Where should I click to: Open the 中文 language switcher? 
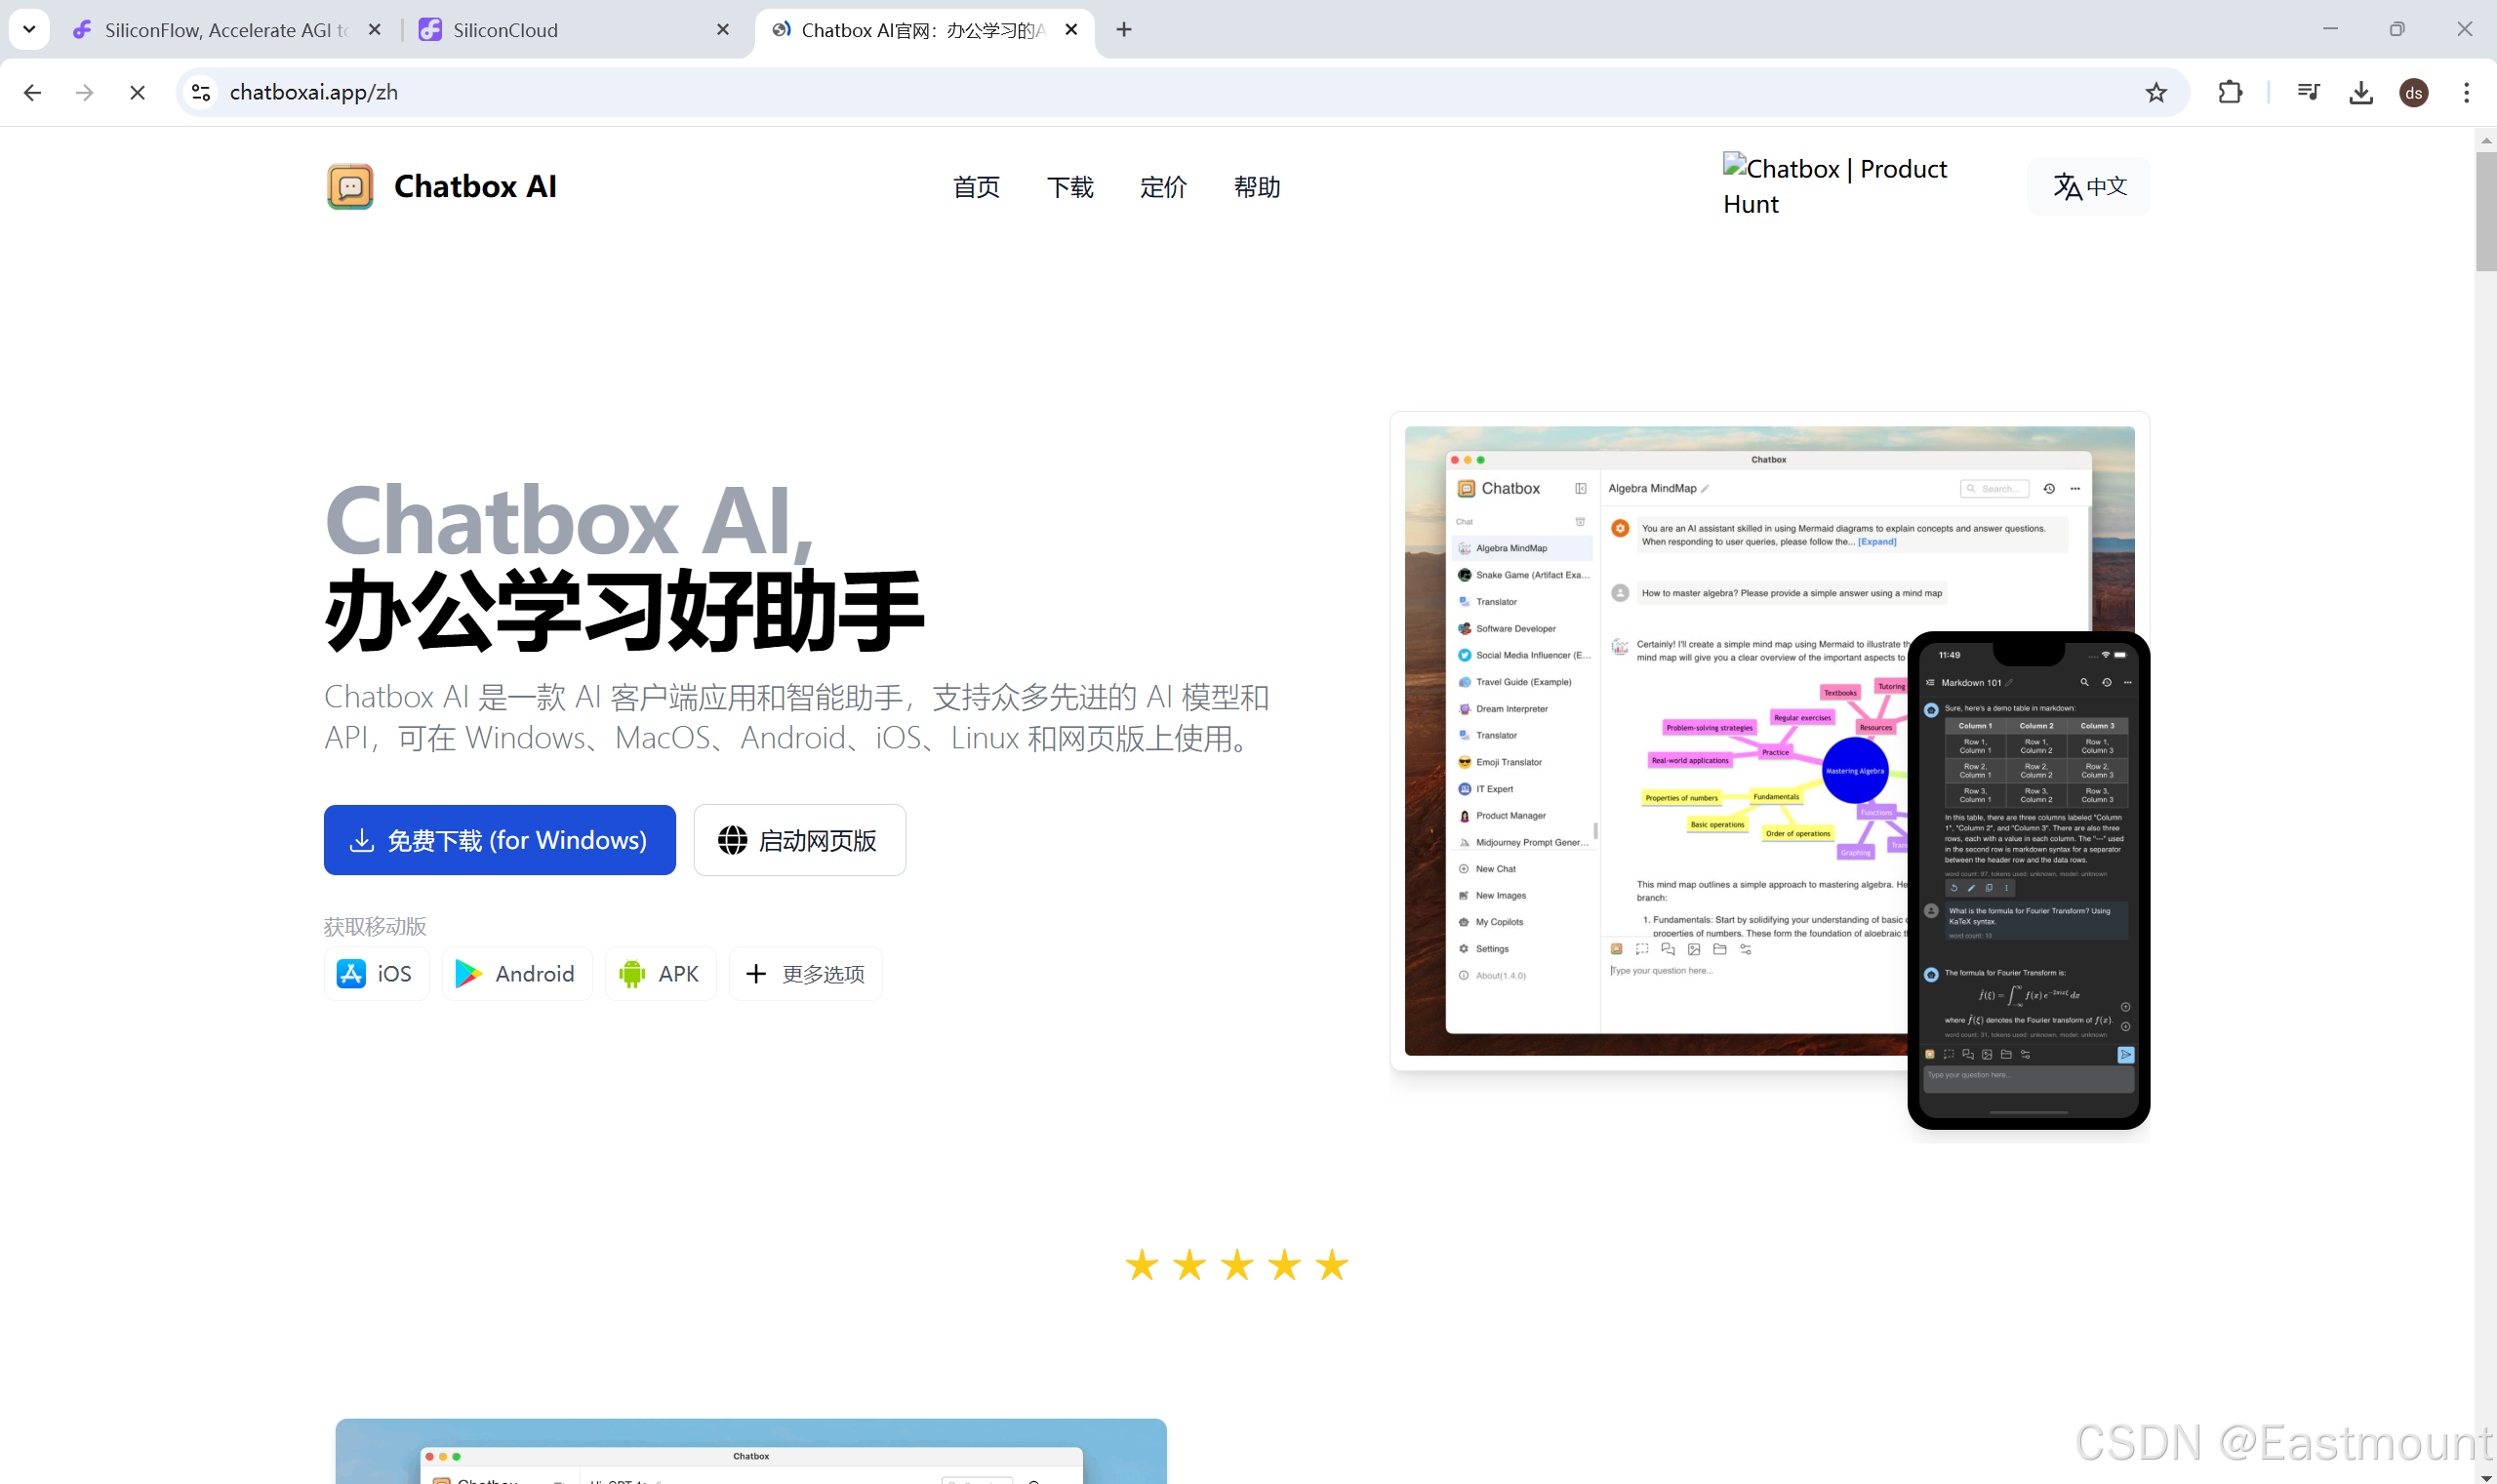2089,186
